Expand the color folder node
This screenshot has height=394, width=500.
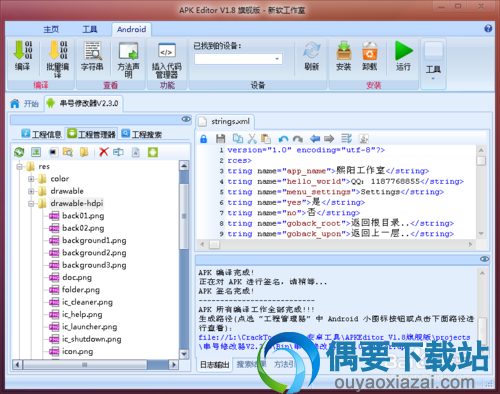coord(31,179)
